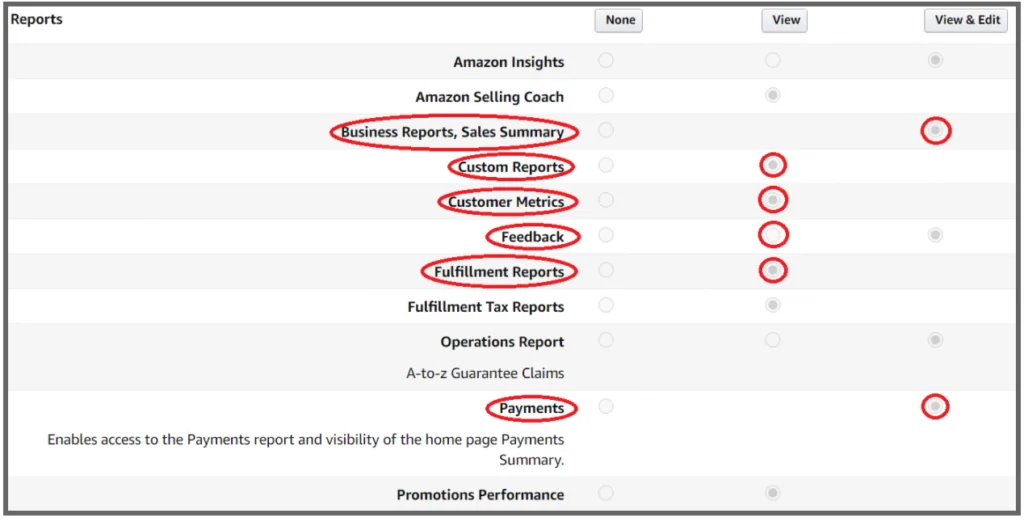Set Payments to View & Edit

click(935, 406)
